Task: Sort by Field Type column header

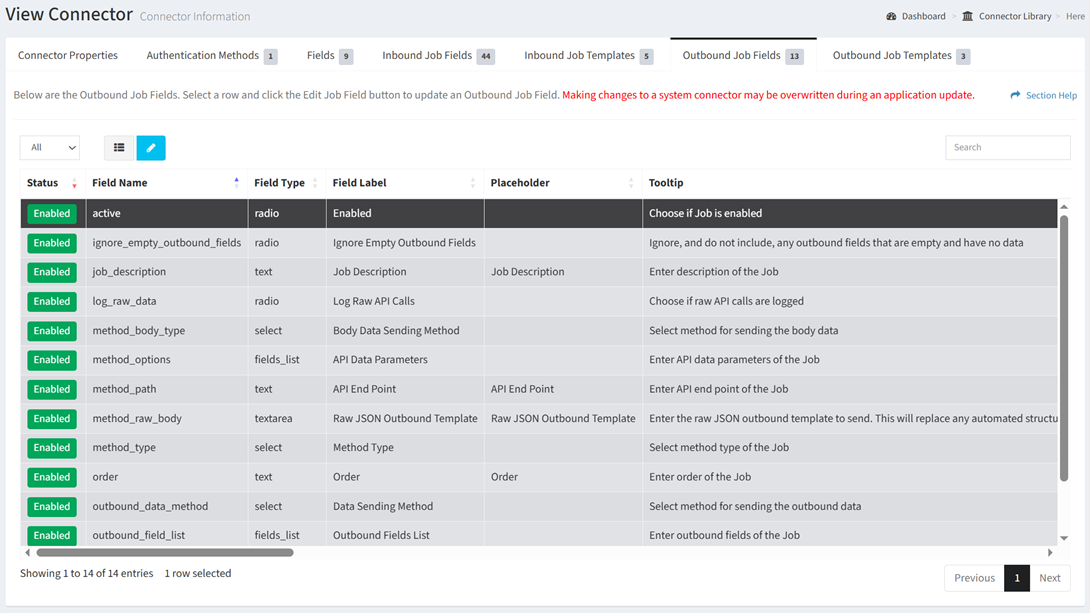Action: 279,183
